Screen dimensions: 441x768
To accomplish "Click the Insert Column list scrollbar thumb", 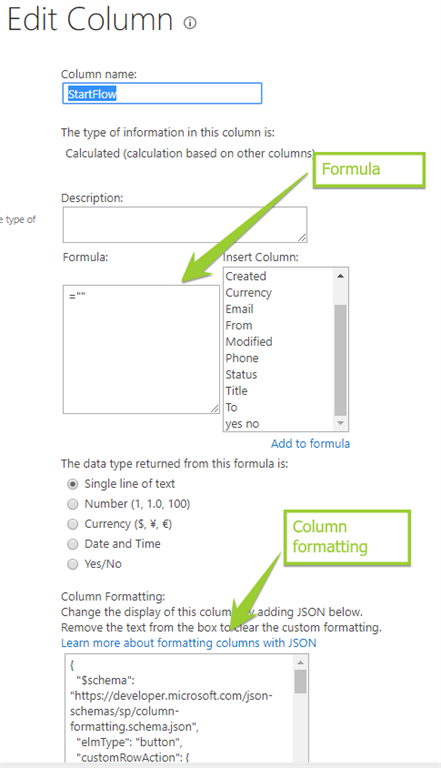I will coord(340,360).
